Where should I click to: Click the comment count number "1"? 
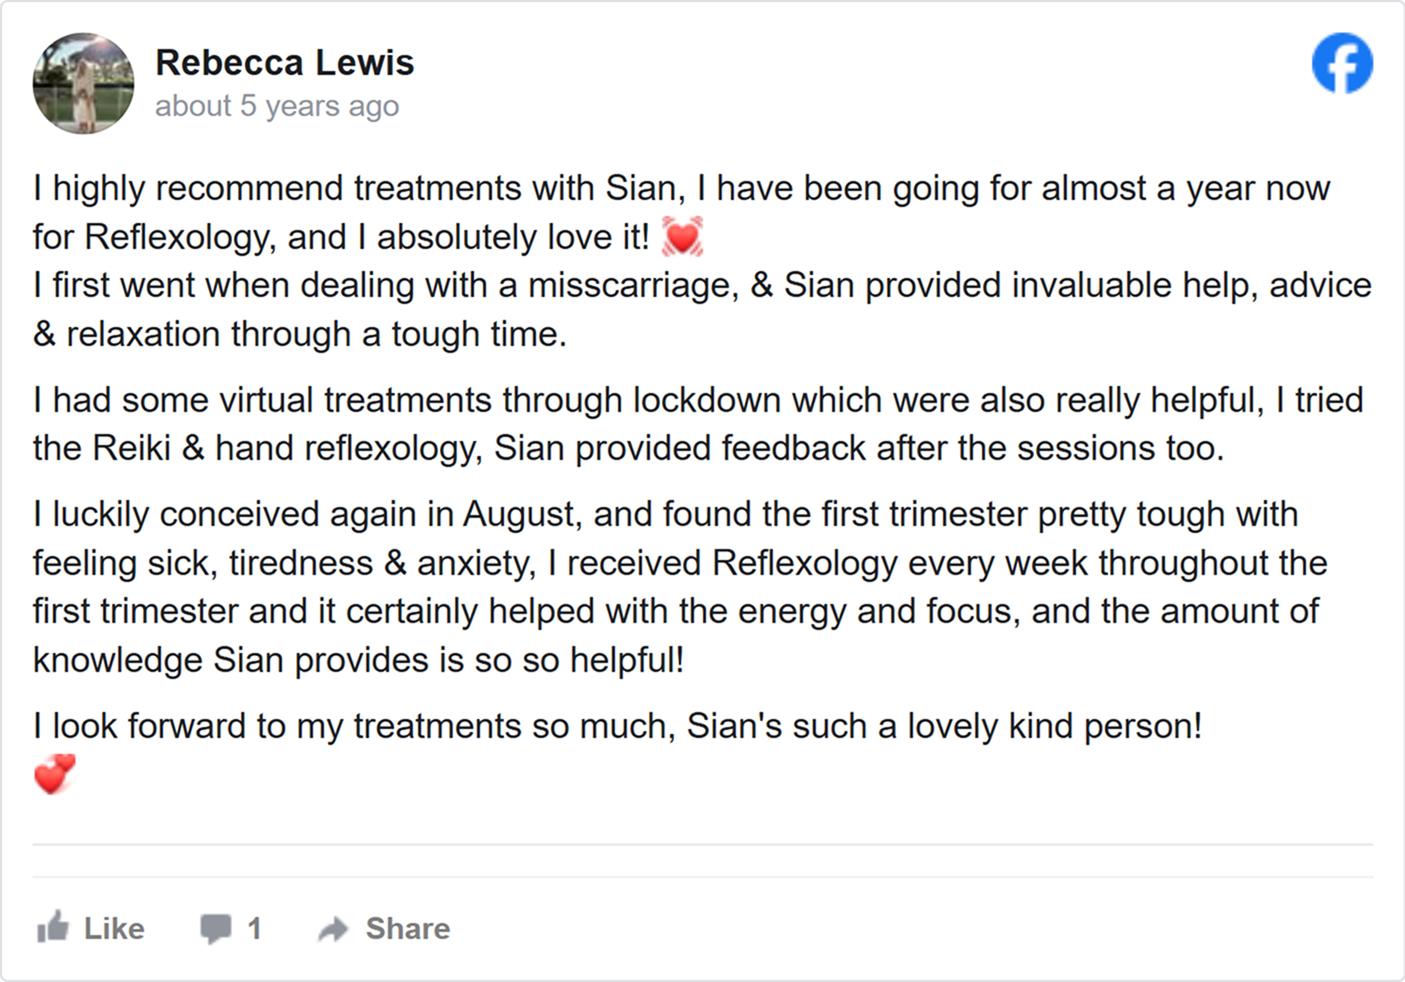(254, 929)
